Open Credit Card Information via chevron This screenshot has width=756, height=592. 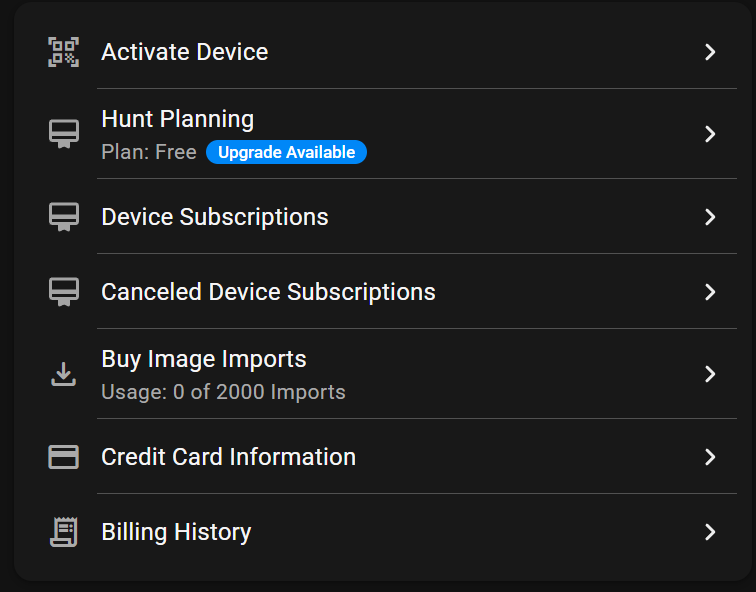click(x=710, y=457)
